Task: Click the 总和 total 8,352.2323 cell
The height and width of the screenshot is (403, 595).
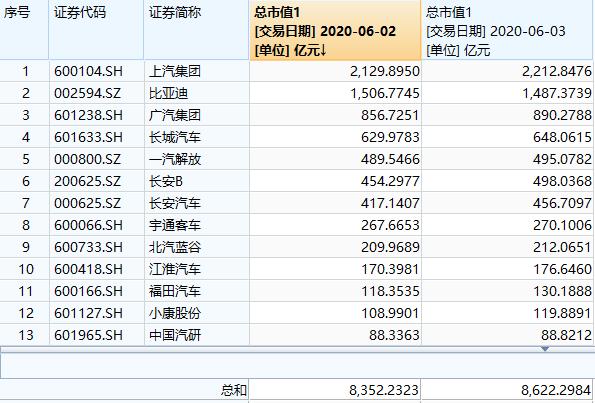Action: coord(335,390)
